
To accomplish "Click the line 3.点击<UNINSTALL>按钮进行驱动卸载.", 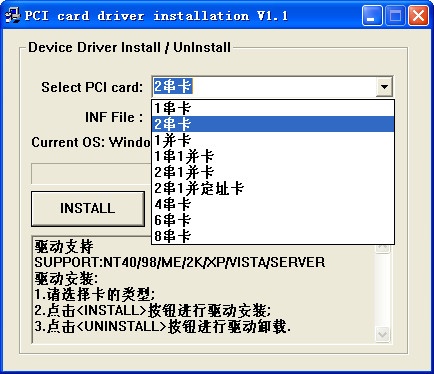I will pos(163,327).
